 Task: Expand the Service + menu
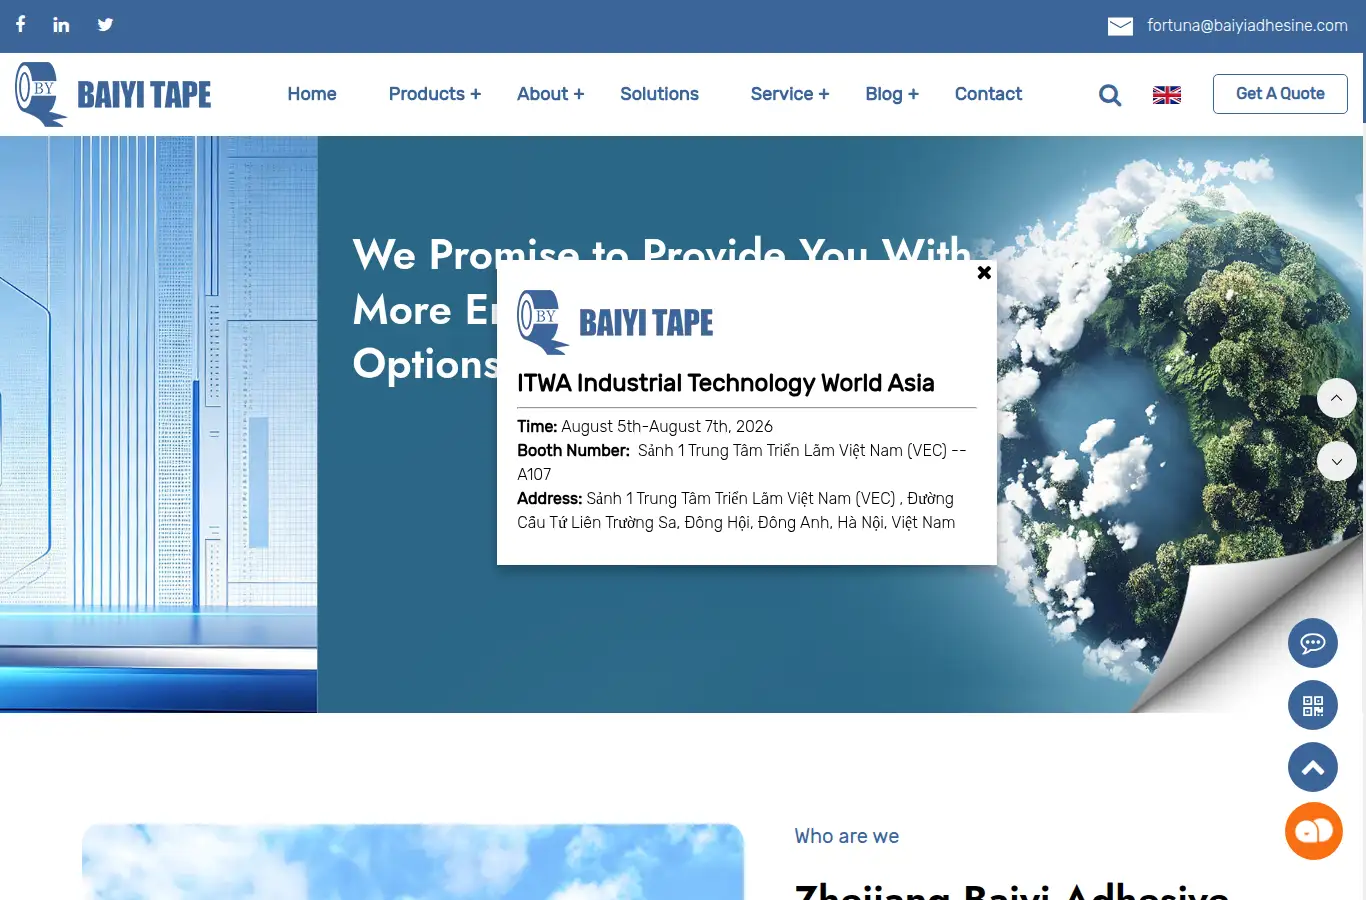790,94
